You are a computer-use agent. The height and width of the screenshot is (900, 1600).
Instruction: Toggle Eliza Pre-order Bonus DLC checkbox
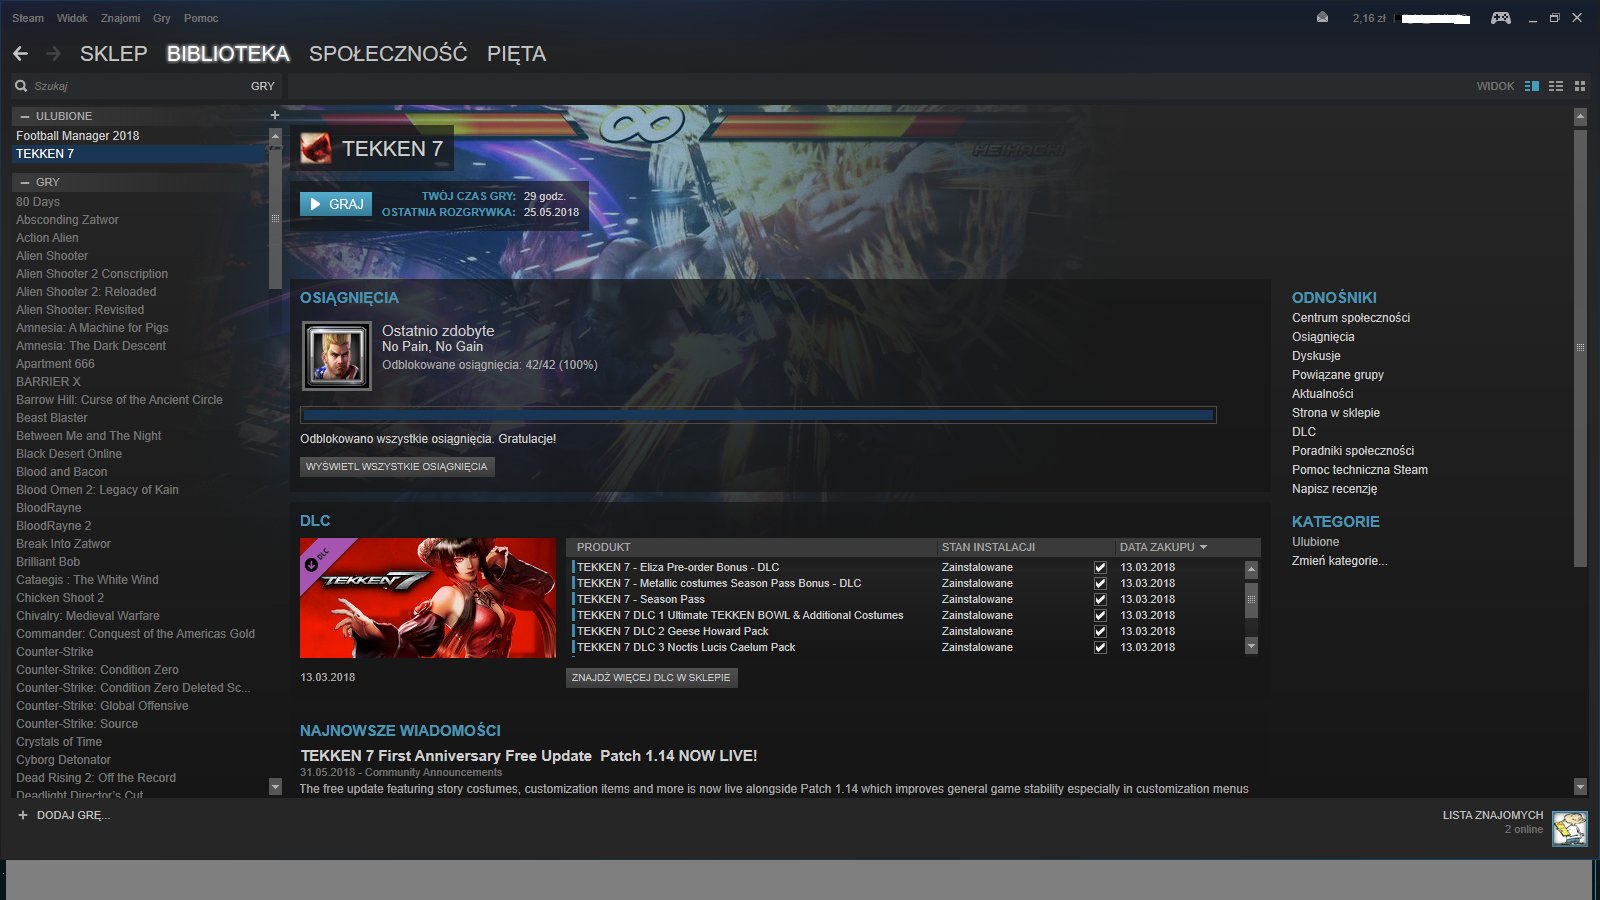click(x=1100, y=567)
